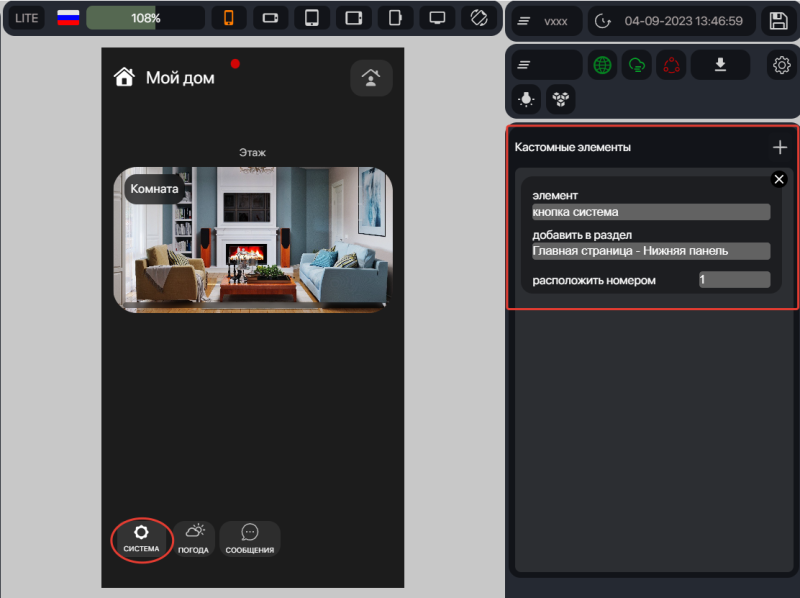Click the 'Мой дом' home title
800x598 pixels.
click(180, 78)
